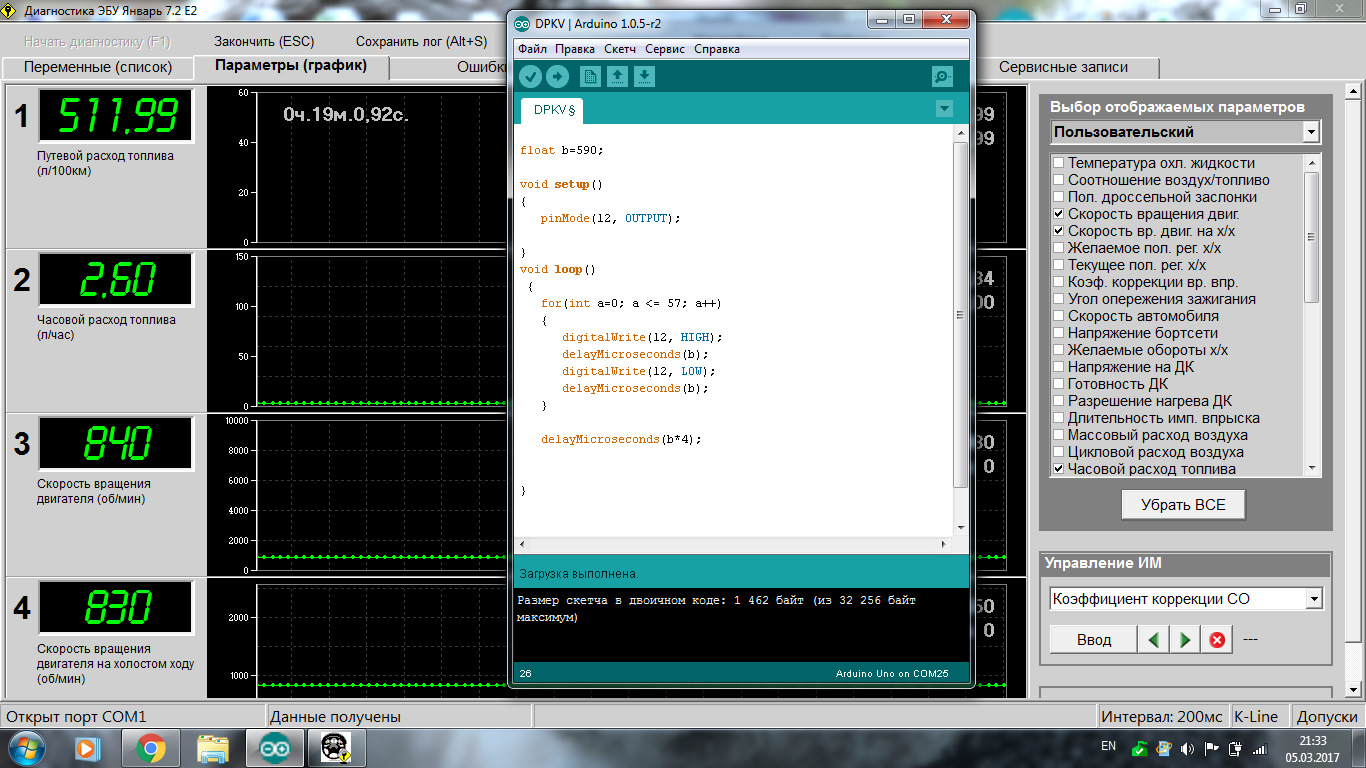The height and width of the screenshot is (768, 1366).
Task: Click the Интервал: 200мс status field
Action: click(x=1162, y=716)
